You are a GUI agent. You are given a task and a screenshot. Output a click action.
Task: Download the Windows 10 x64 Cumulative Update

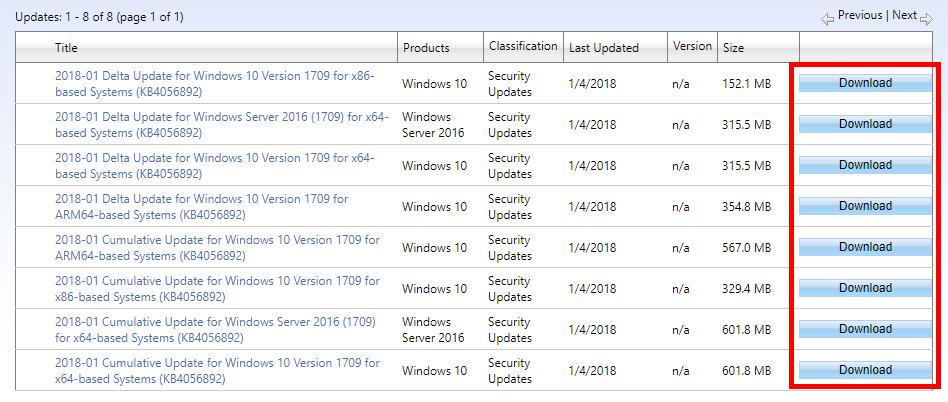tap(865, 370)
